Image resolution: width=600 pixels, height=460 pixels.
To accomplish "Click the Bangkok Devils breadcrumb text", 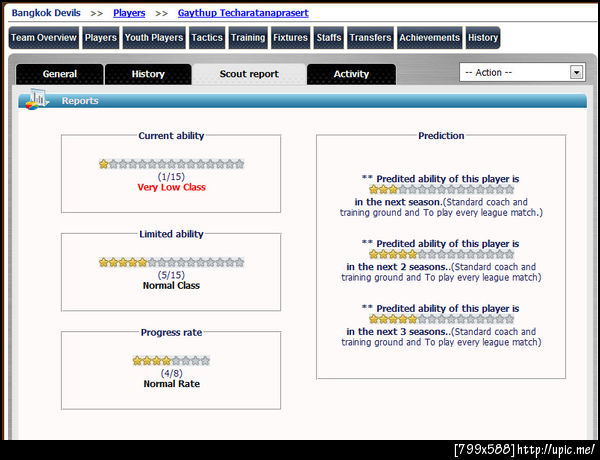I will coord(46,13).
